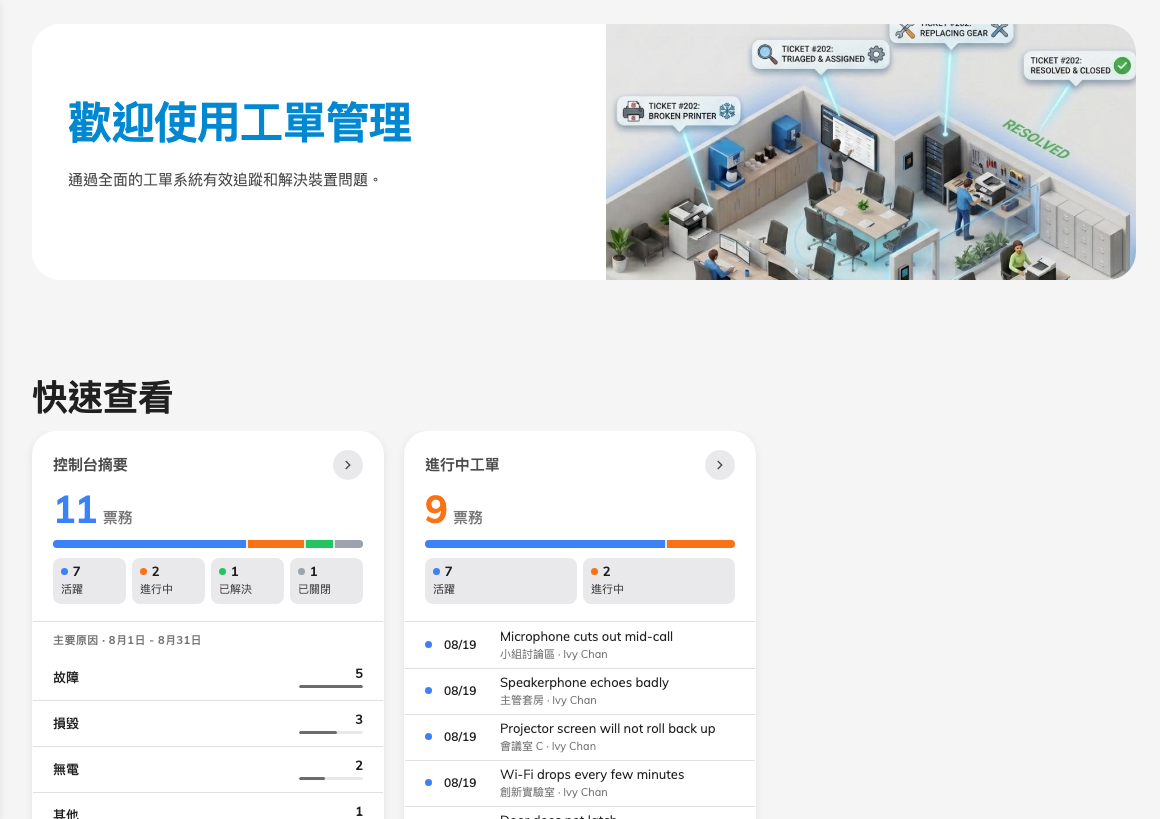Image resolution: width=1160 pixels, height=819 pixels.
Task: Select the 1 已解決 status chip
Action: [x=247, y=581]
